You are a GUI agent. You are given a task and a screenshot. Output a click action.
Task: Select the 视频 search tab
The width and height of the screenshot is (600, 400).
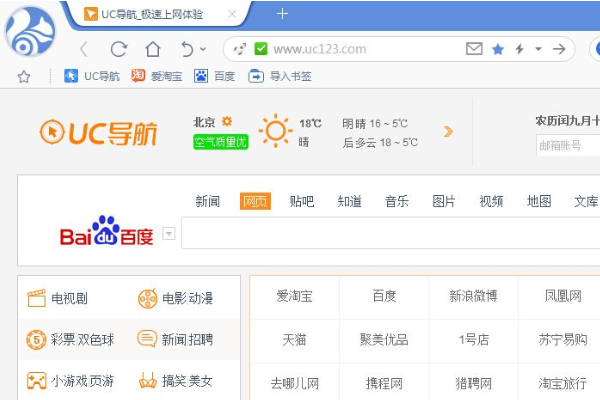point(491,201)
